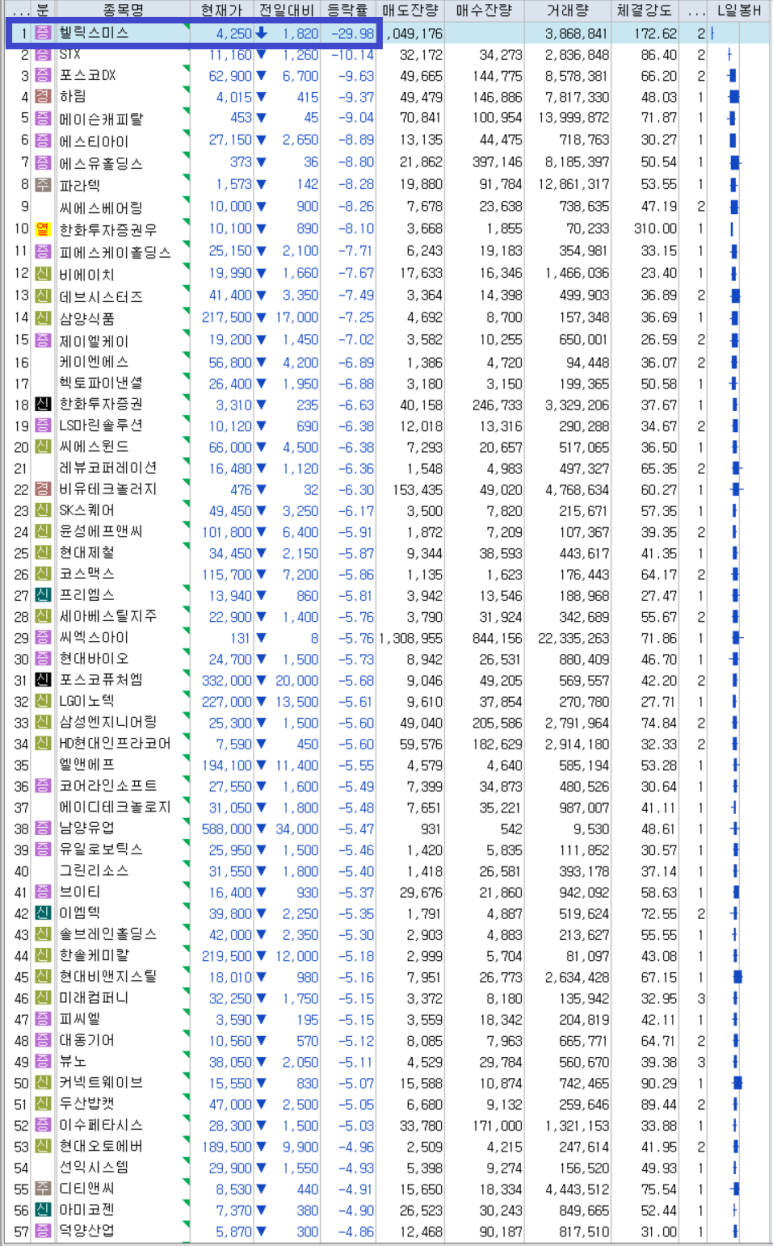
Task: Click the black 신 badge beside 포스코퓨처엠
Action: (42, 680)
